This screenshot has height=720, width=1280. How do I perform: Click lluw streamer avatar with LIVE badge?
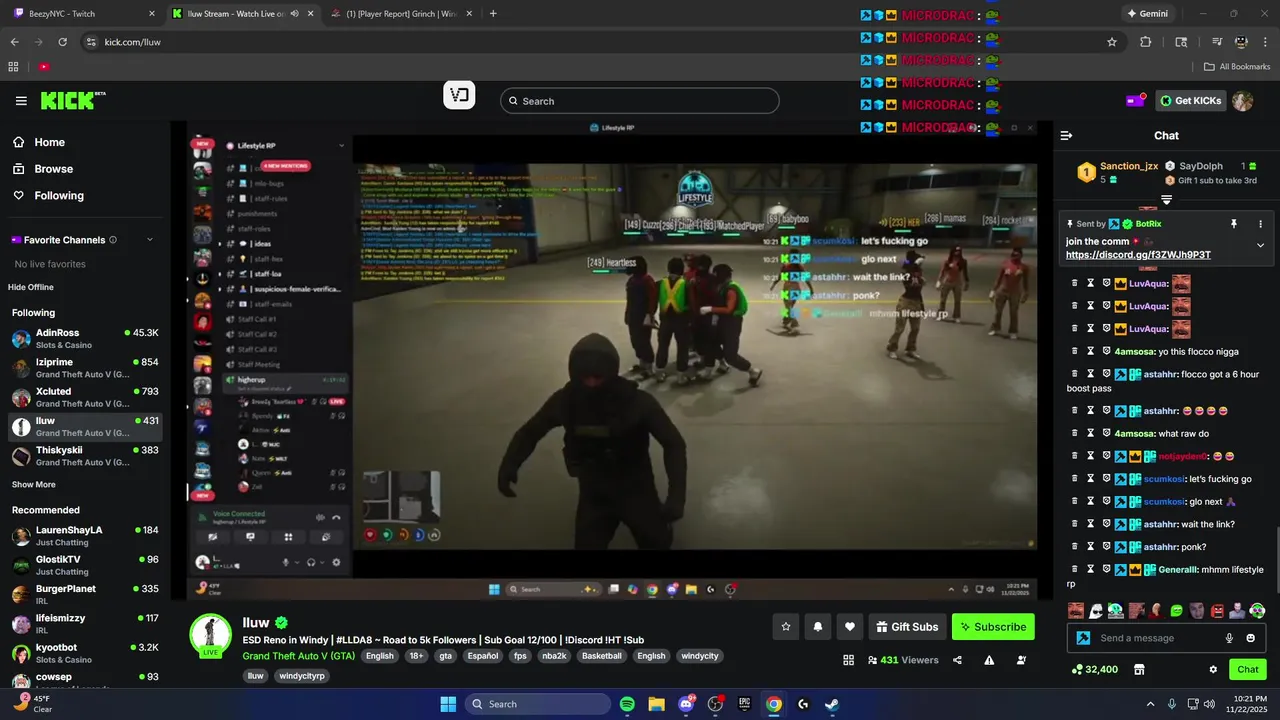coord(211,635)
